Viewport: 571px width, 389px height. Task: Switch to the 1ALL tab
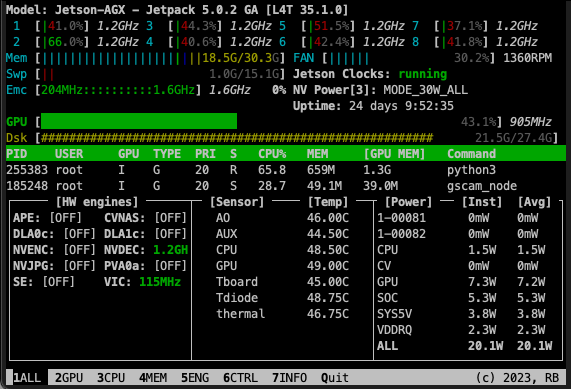click(27, 378)
